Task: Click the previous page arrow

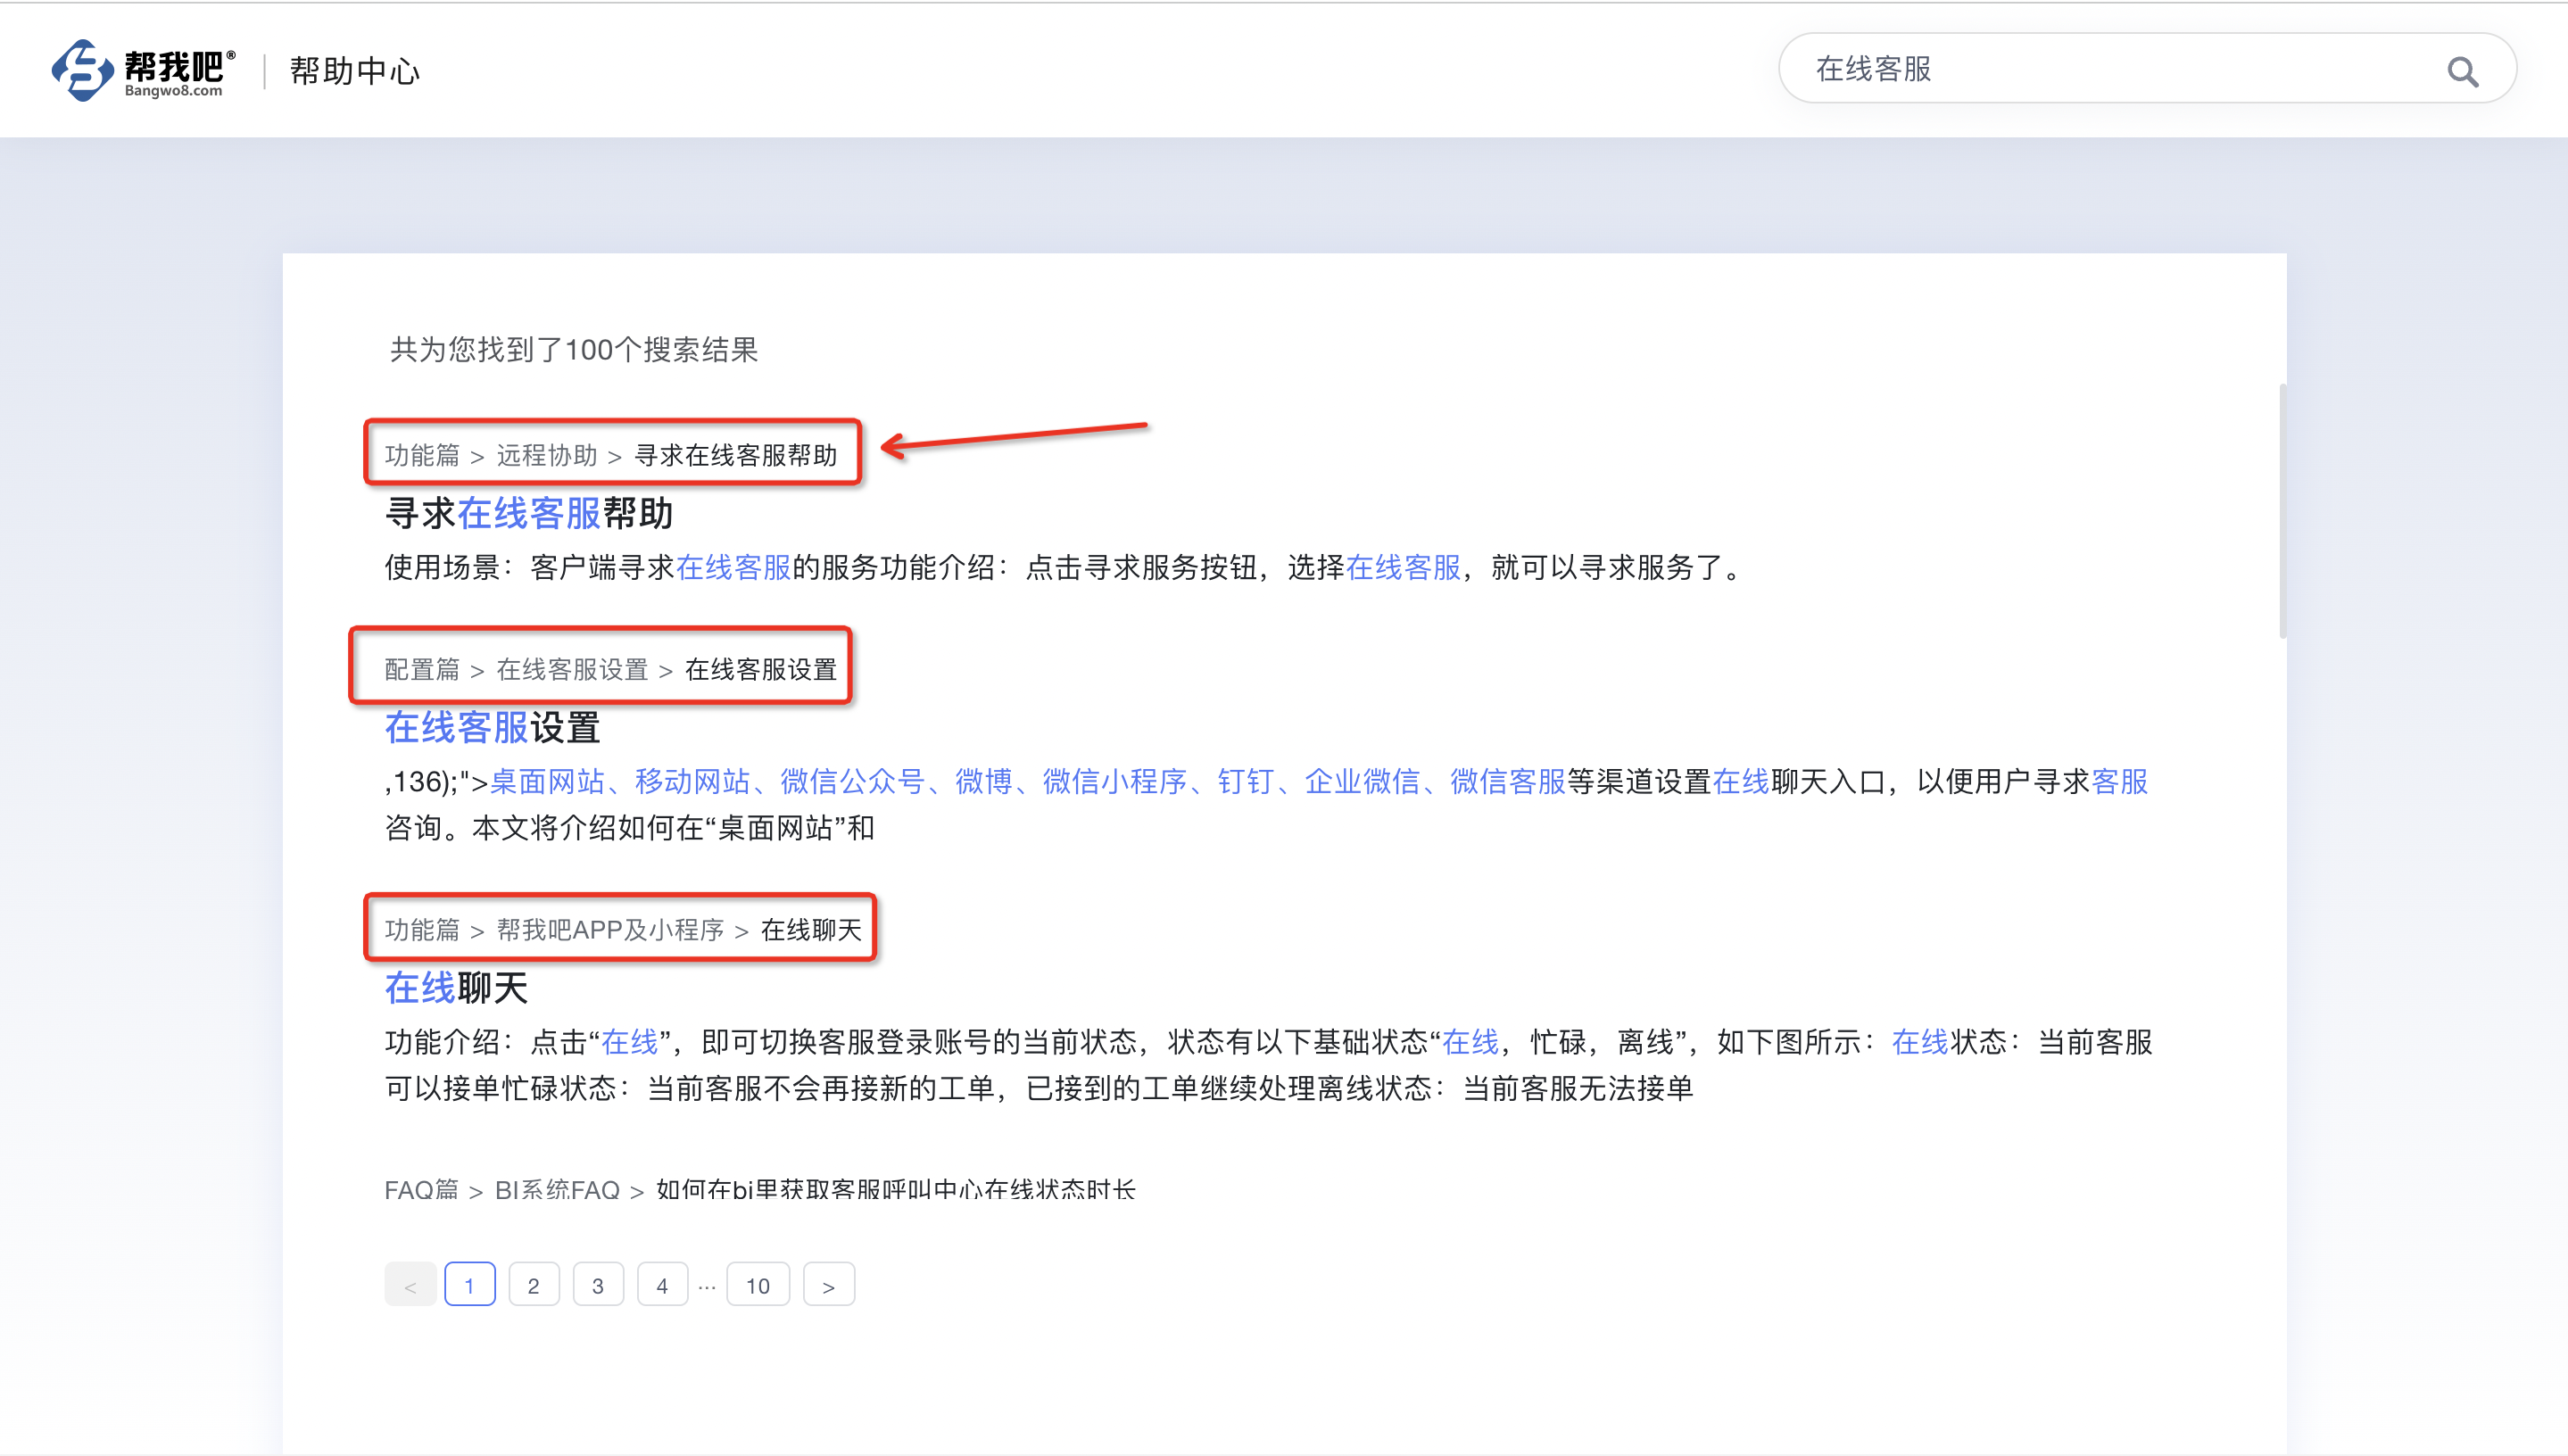Action: point(410,1285)
